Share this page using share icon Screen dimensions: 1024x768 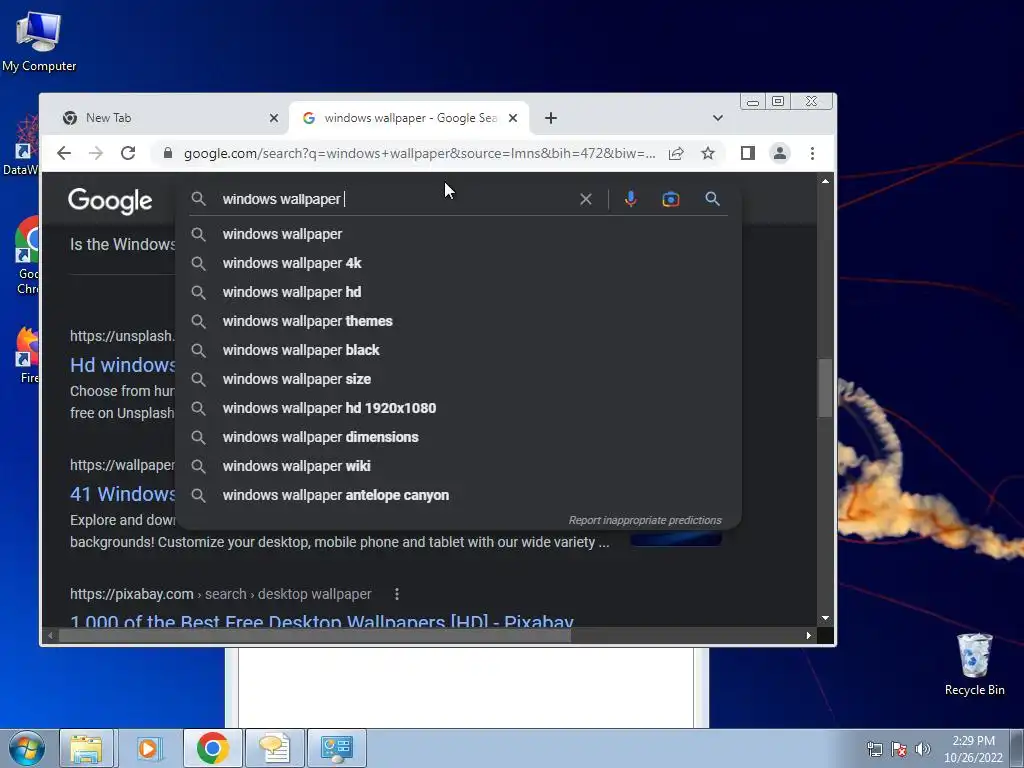[x=676, y=153]
